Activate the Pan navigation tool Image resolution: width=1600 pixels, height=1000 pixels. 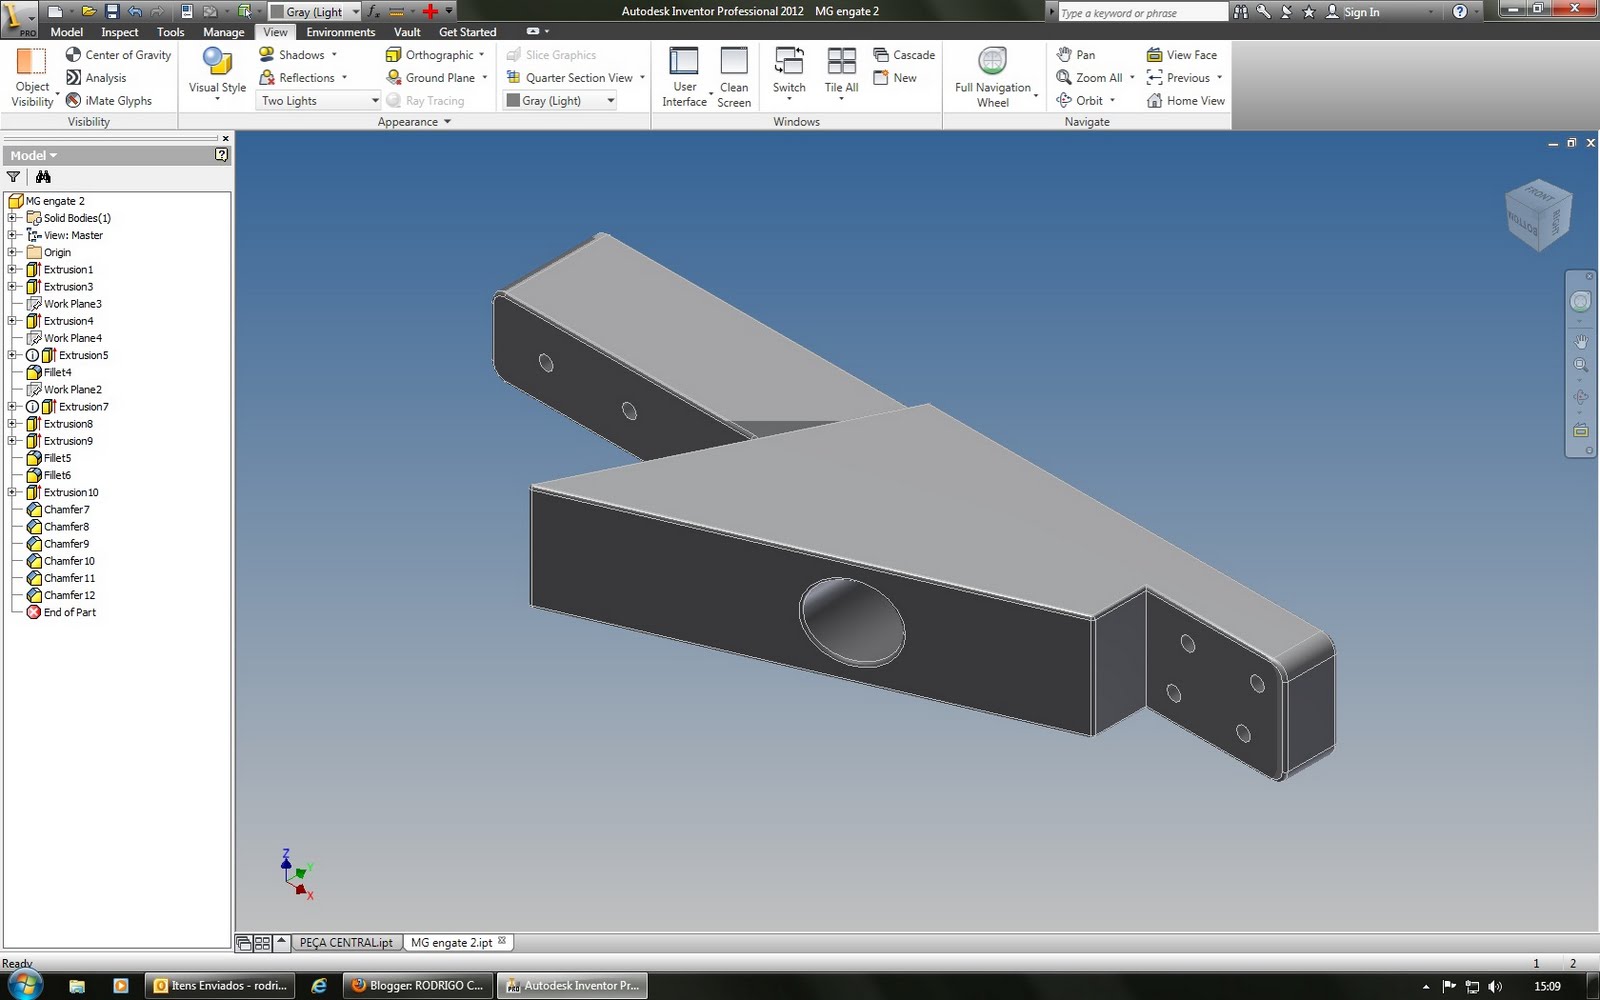pyautogui.click(x=1078, y=54)
